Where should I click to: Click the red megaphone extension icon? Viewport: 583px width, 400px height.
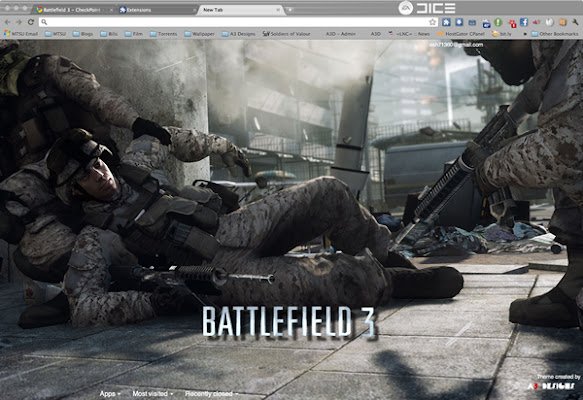pyautogui.click(x=537, y=22)
